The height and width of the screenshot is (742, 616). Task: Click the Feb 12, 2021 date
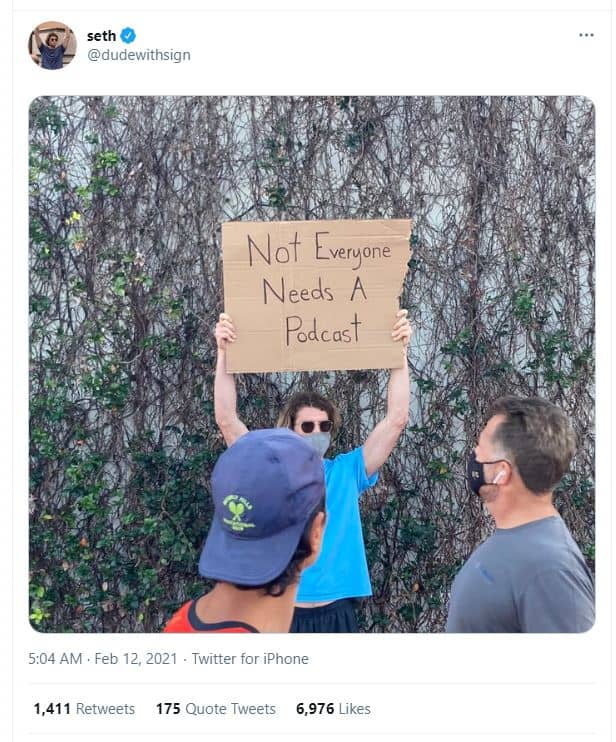tap(136, 659)
